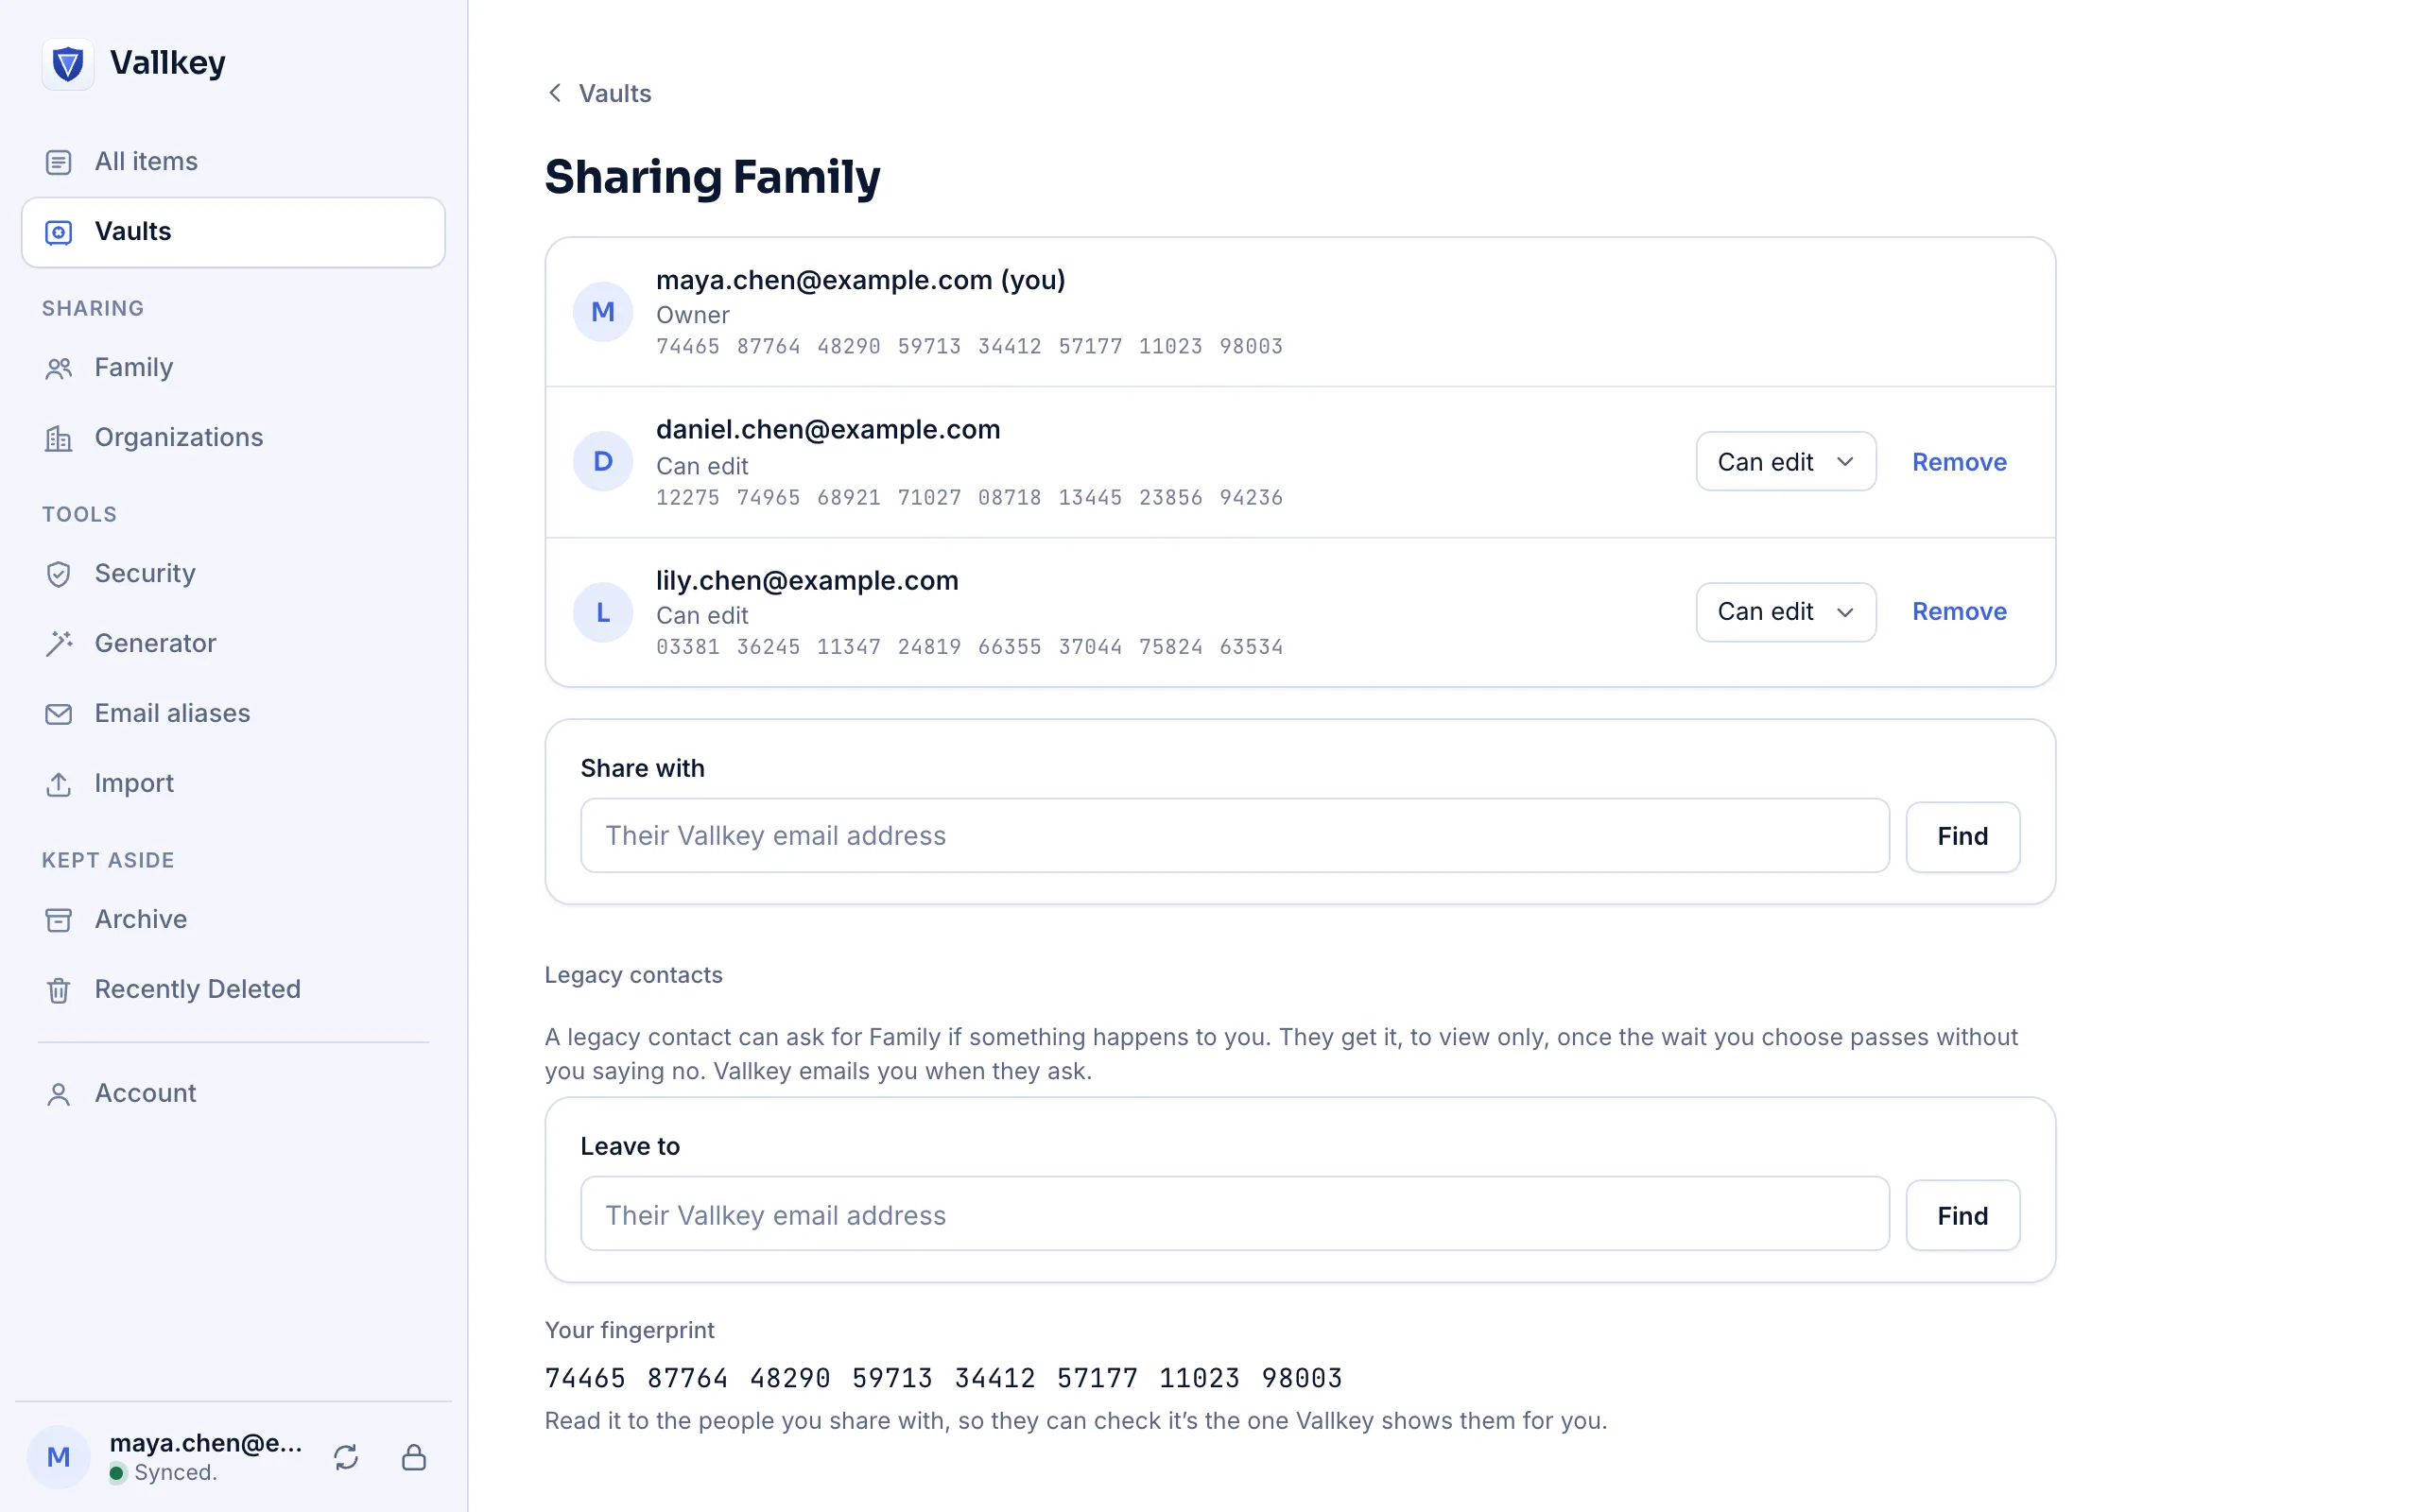Screen dimensions: 2420x1512
Task: Click the L avatar for lily.chen
Action: click(603, 612)
